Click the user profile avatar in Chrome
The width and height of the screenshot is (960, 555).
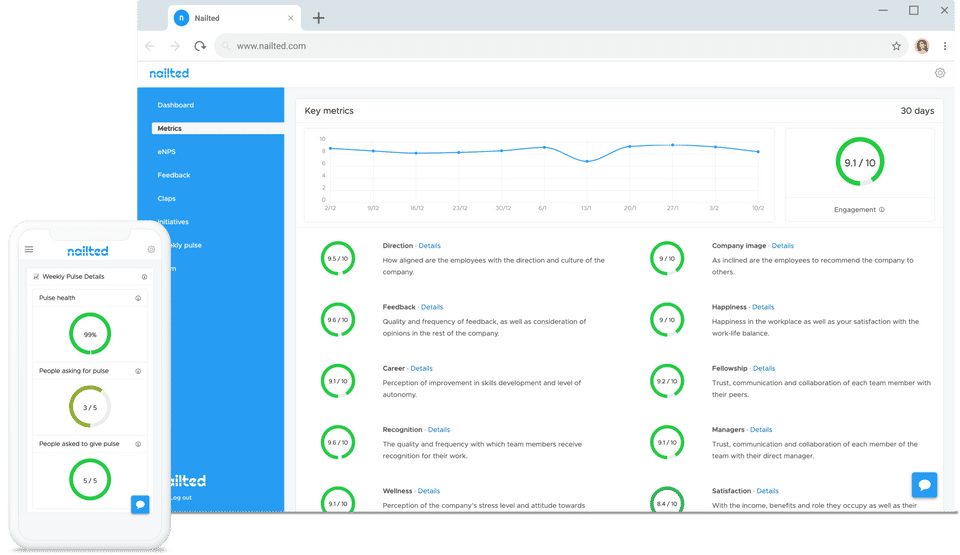coord(922,46)
